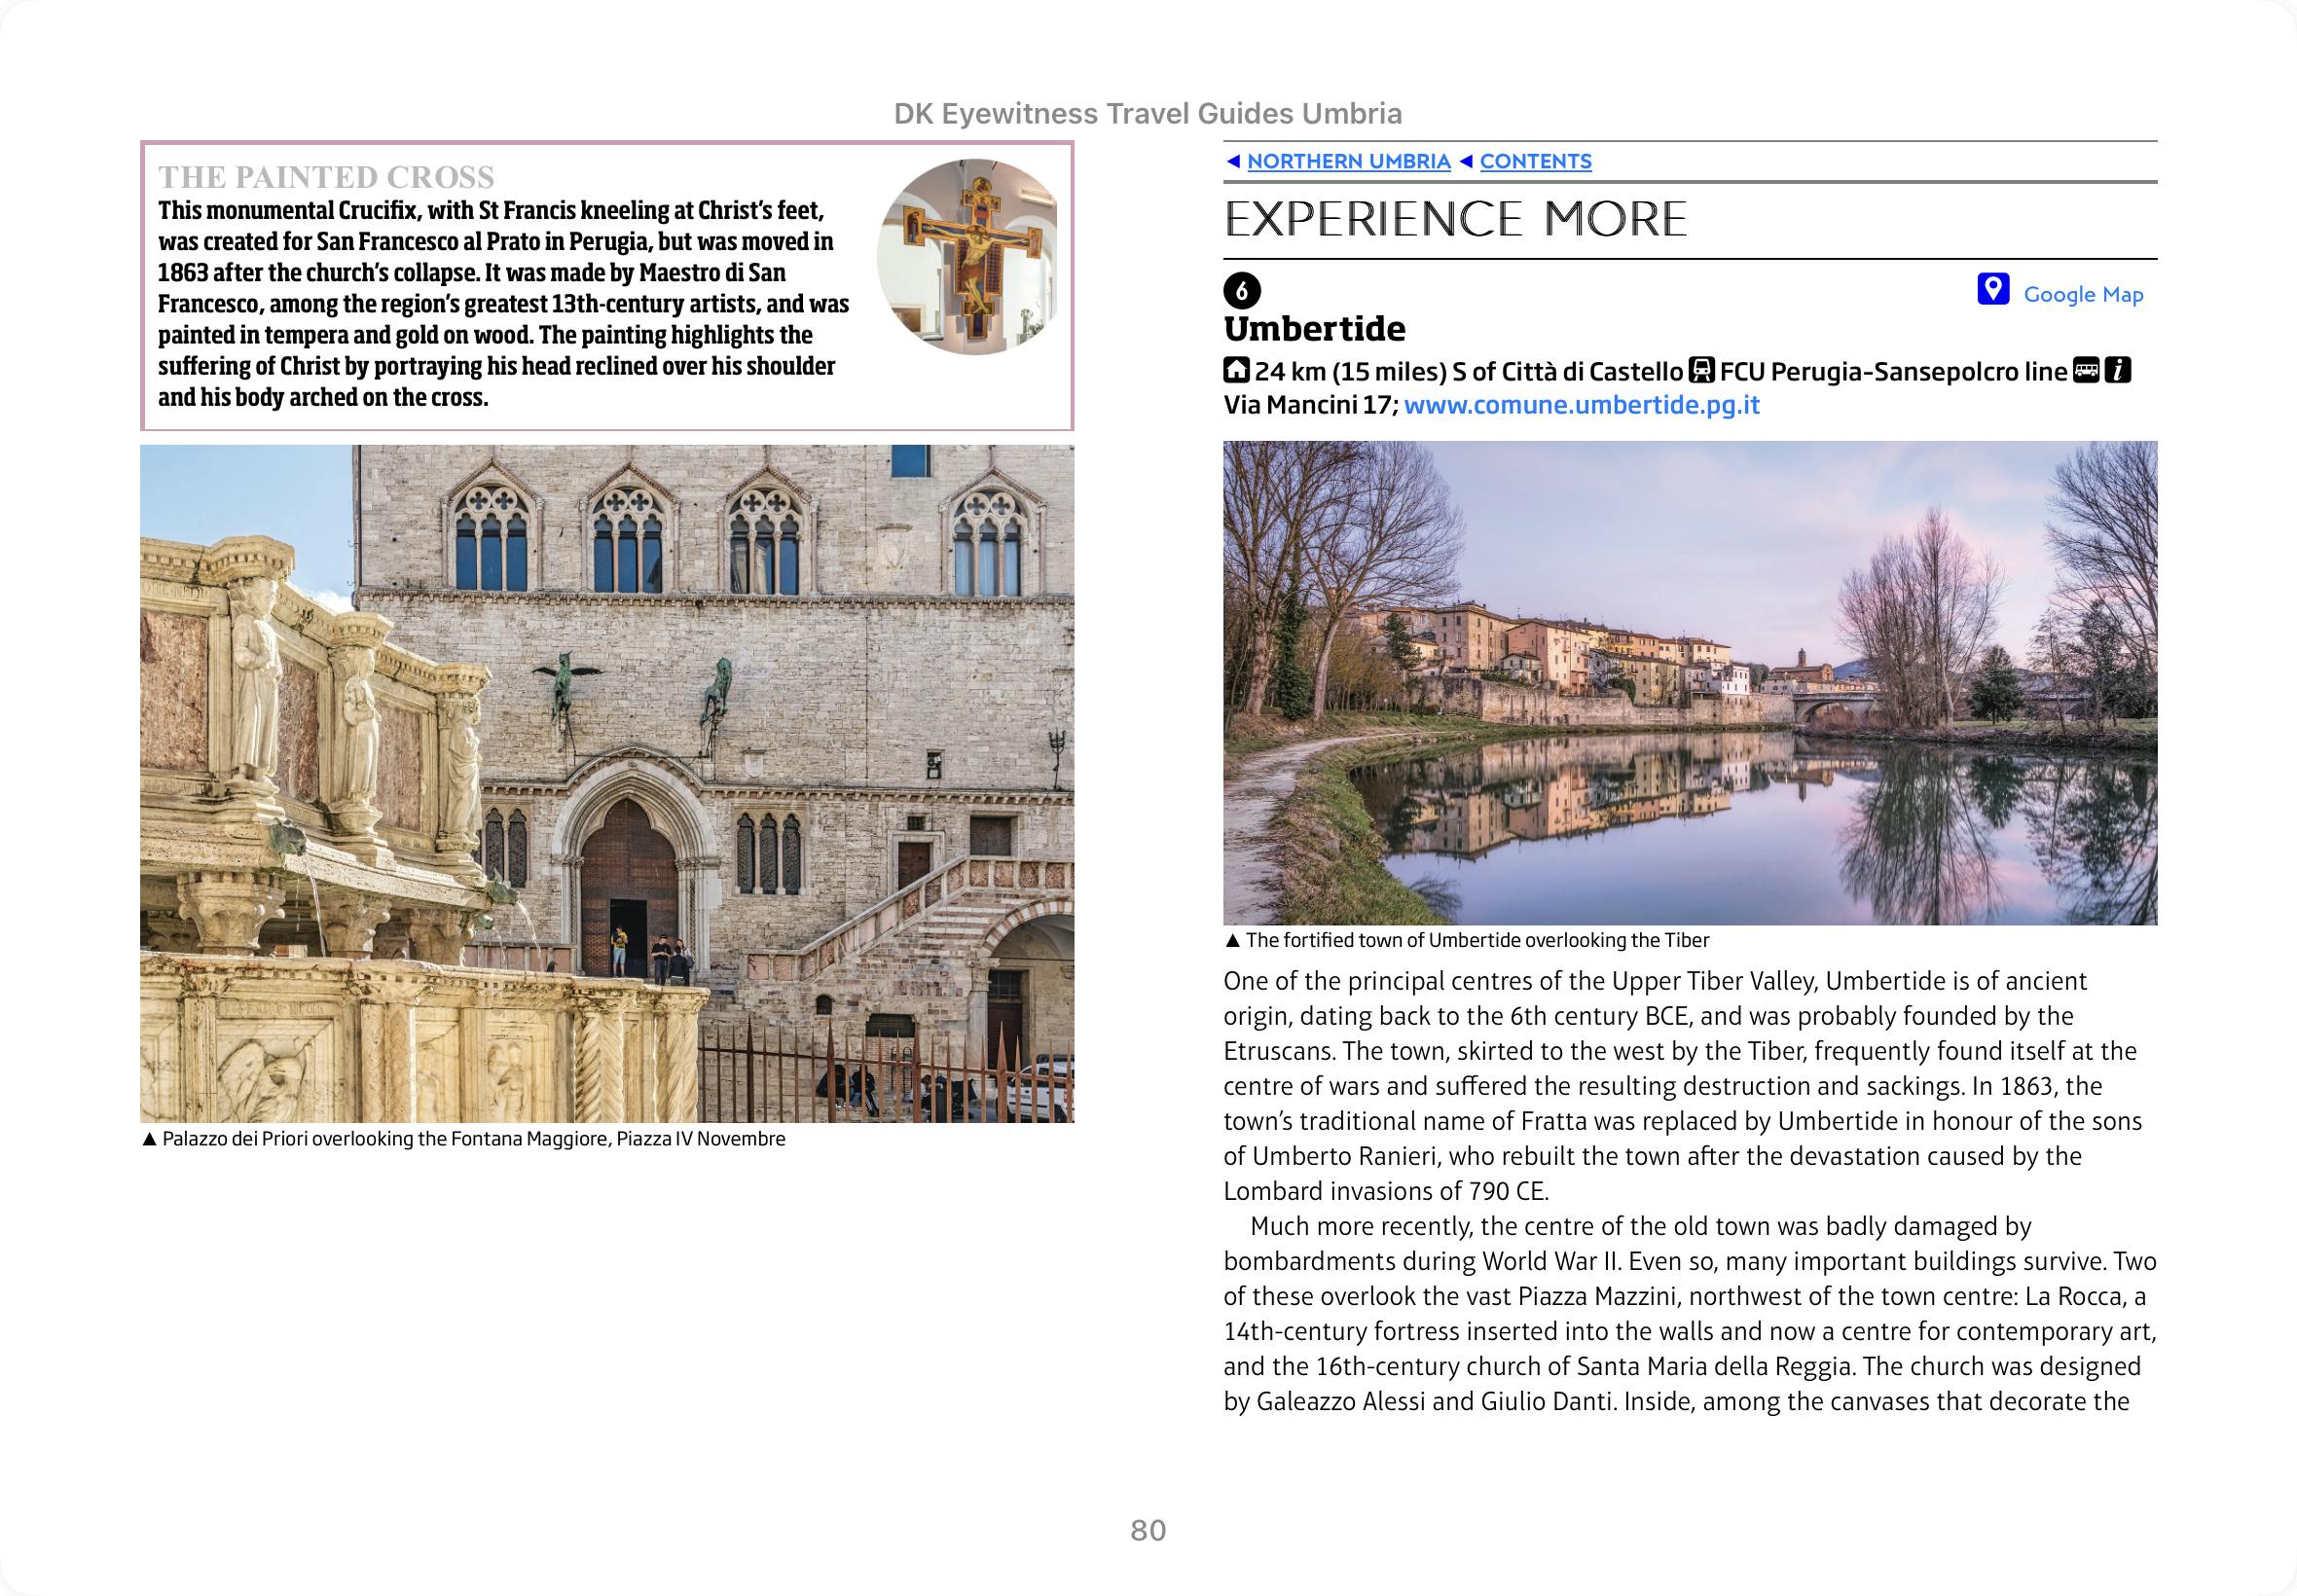Click the Google Map pin icon
The width and height of the screenshot is (2297, 1596).
pyautogui.click(x=1992, y=290)
